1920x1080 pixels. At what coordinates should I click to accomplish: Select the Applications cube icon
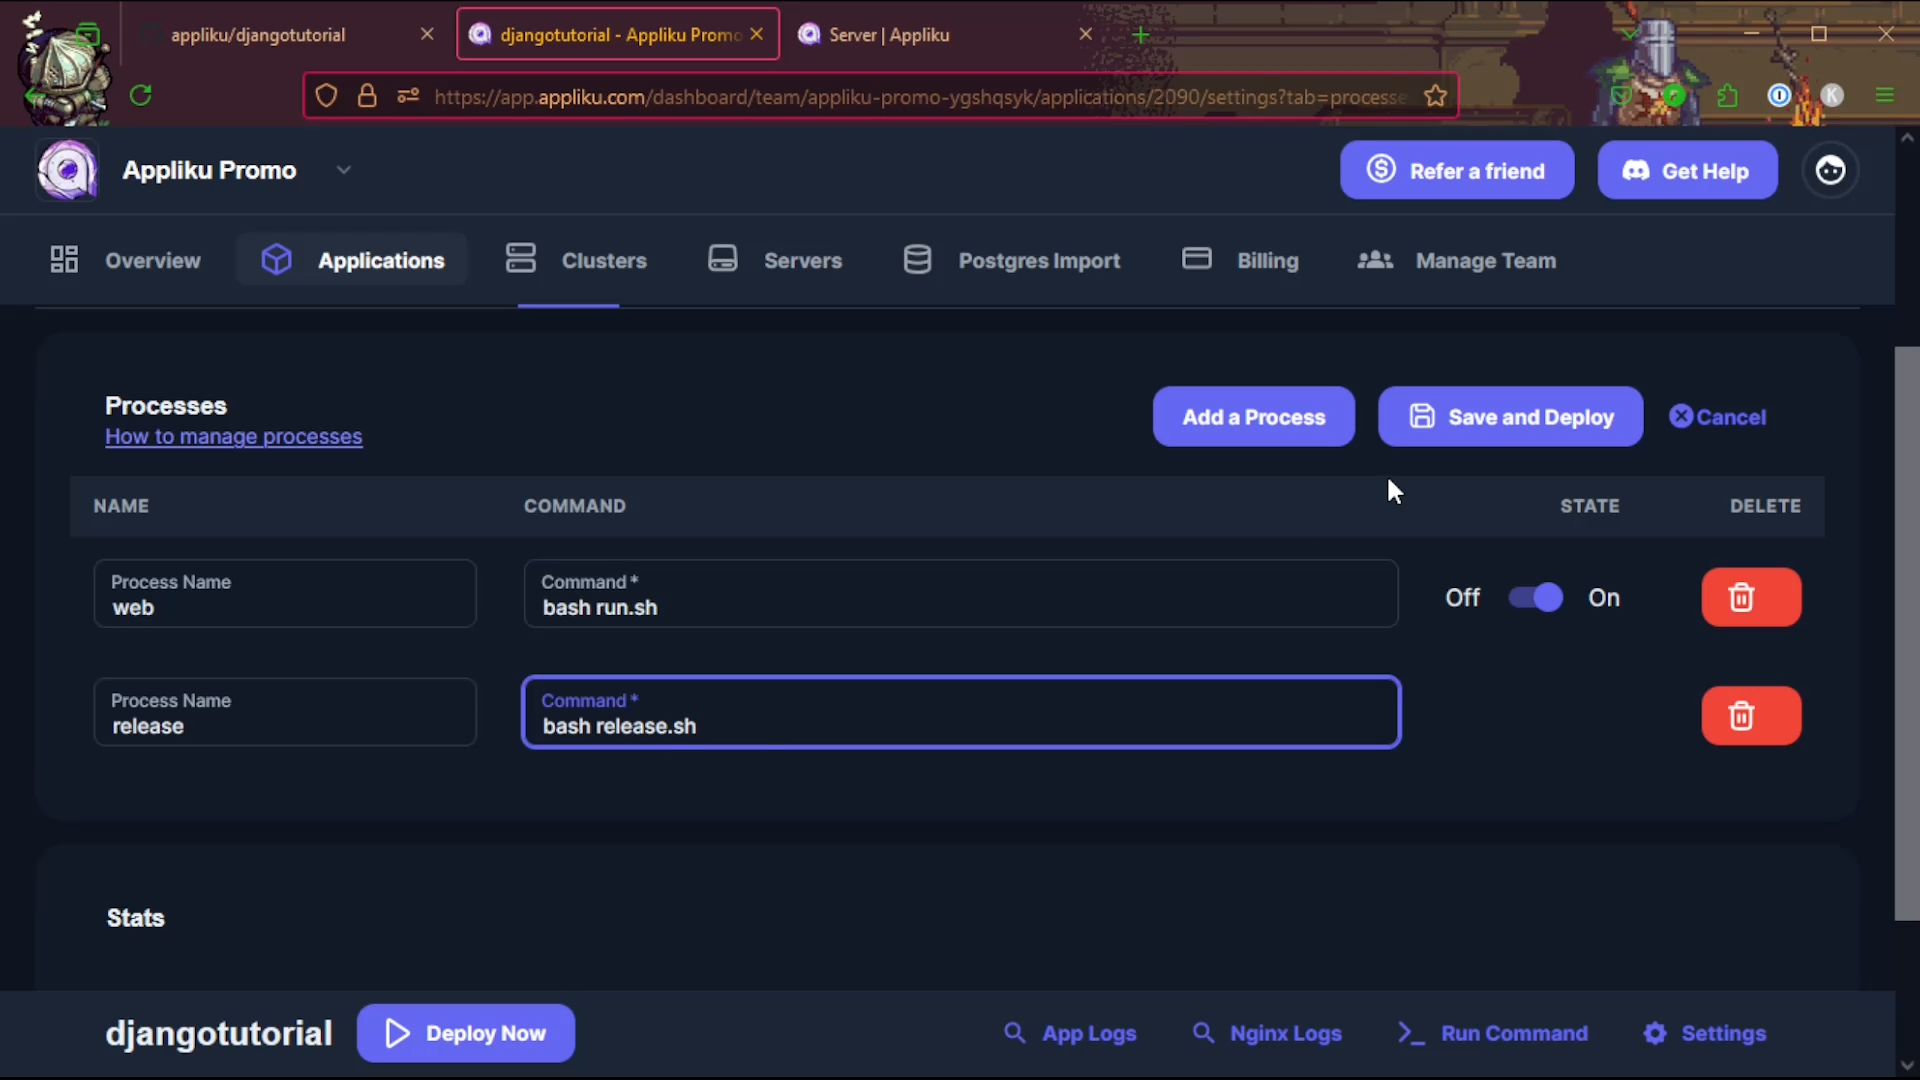[x=276, y=259]
